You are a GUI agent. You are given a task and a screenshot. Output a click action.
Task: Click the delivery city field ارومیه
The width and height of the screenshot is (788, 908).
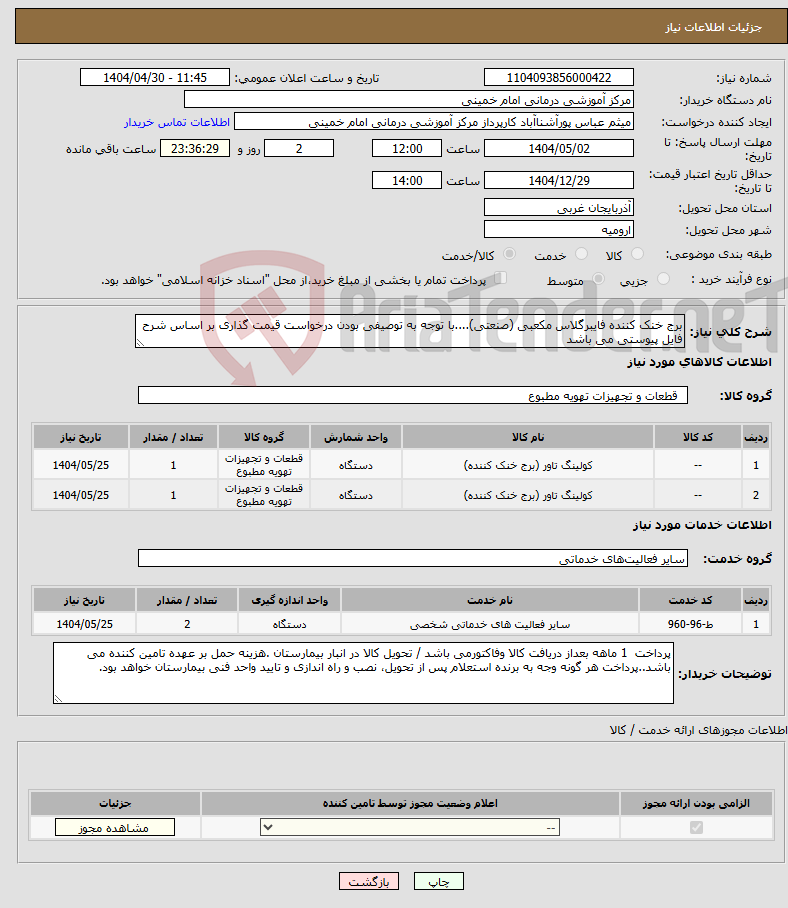[x=559, y=230]
